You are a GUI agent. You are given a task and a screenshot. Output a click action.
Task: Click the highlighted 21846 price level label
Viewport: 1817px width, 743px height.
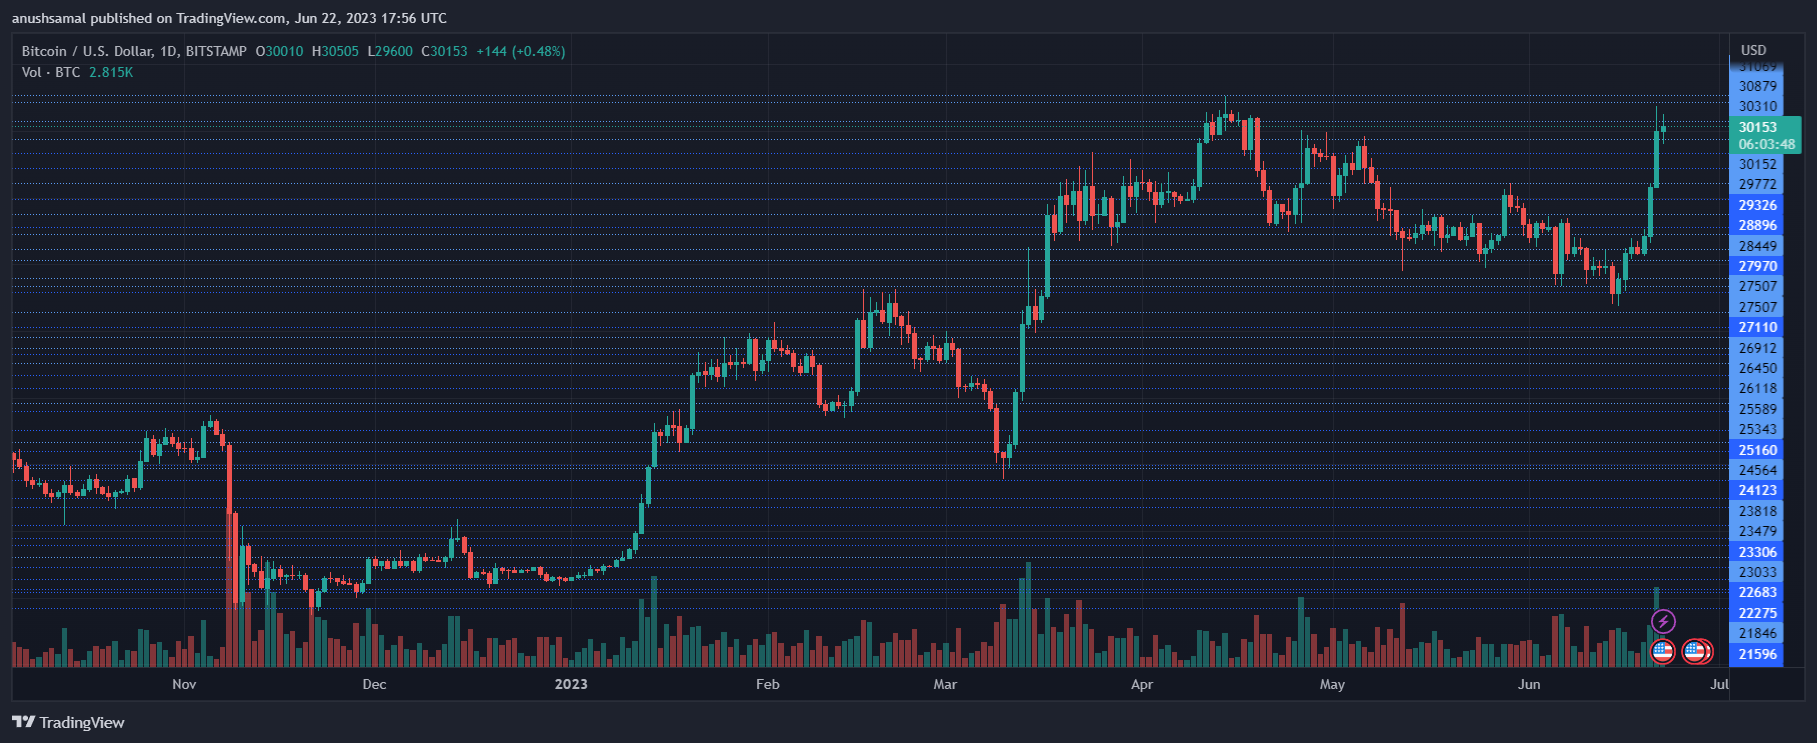1760,632
